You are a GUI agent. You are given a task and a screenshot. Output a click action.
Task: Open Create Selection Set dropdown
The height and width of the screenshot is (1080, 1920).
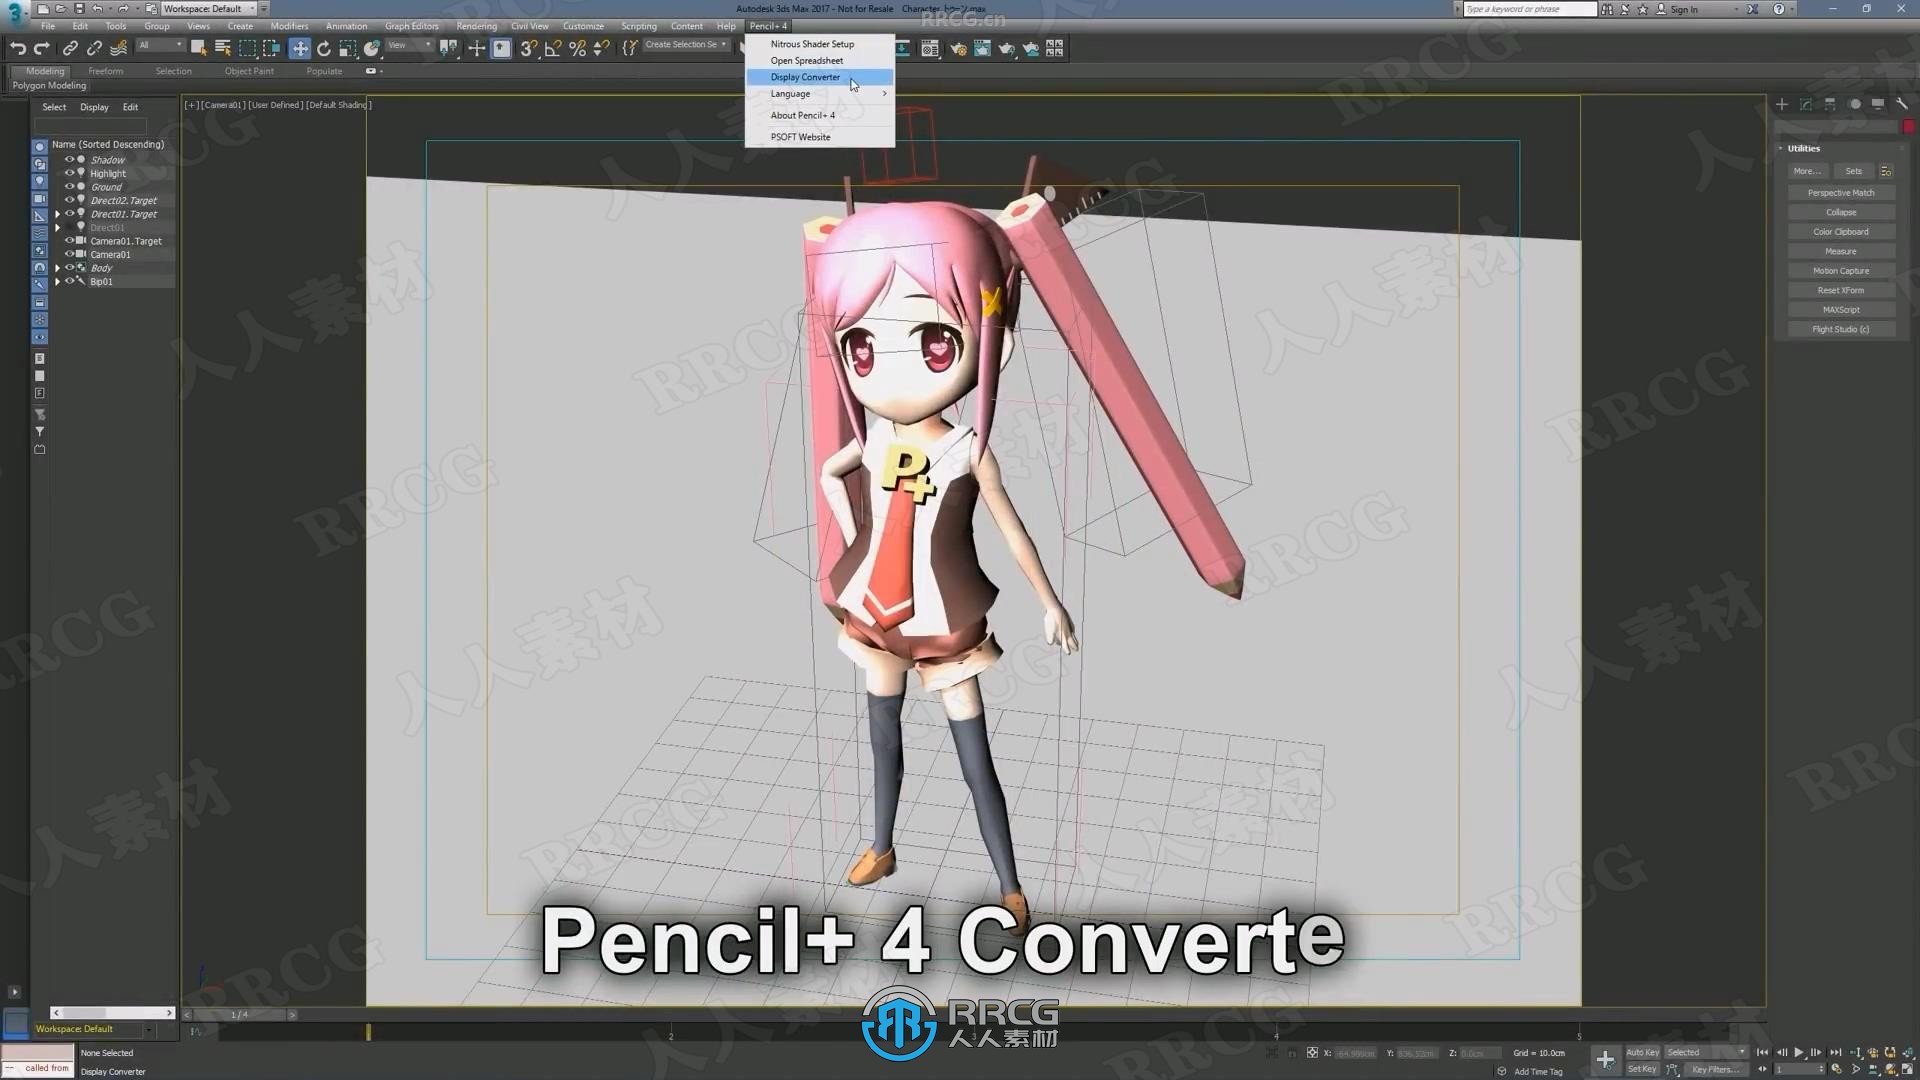[x=685, y=45]
